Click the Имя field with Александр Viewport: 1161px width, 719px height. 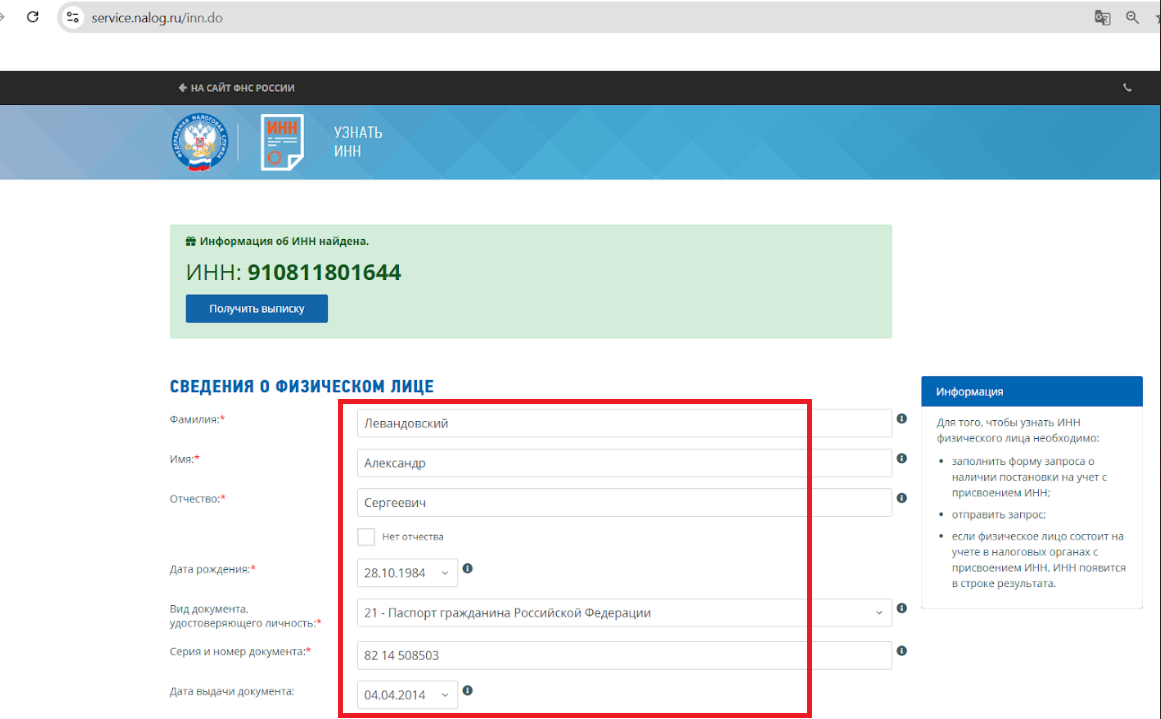pyautogui.click(x=623, y=463)
